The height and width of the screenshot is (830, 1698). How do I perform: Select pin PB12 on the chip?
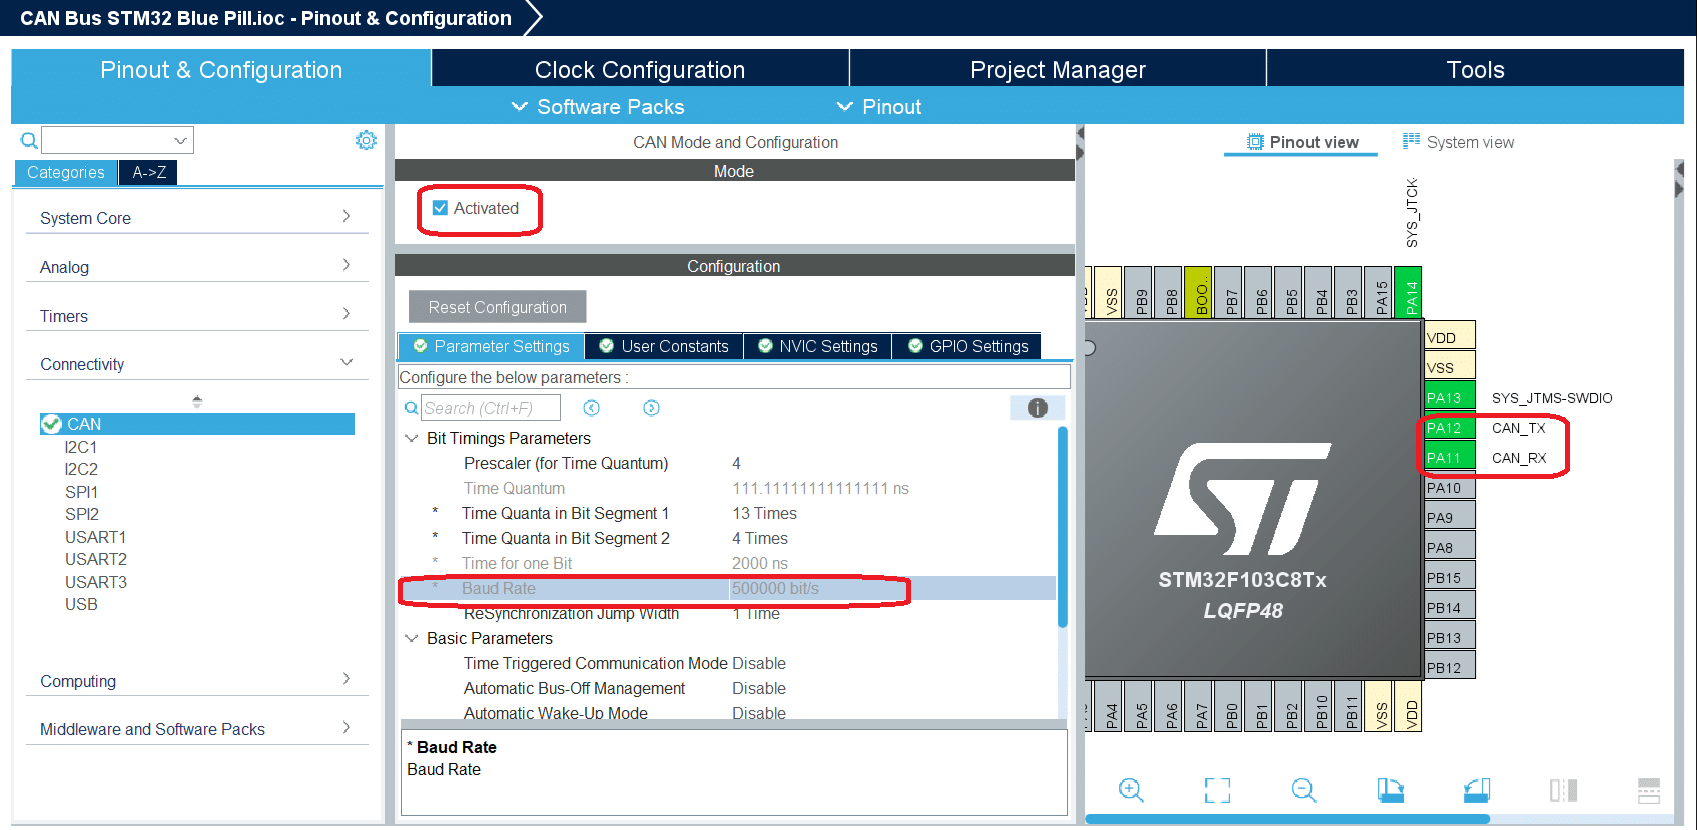pyautogui.click(x=1449, y=667)
